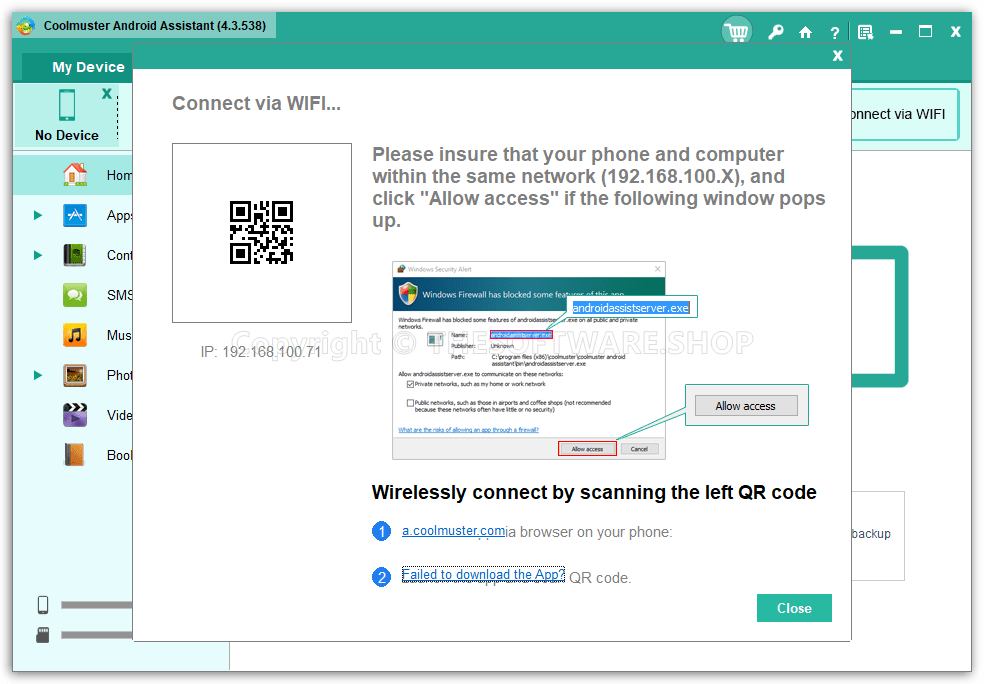Image resolution: width=984 pixels, height=684 pixels.
Task: Click the phone storage usage bar
Action: click(x=97, y=605)
